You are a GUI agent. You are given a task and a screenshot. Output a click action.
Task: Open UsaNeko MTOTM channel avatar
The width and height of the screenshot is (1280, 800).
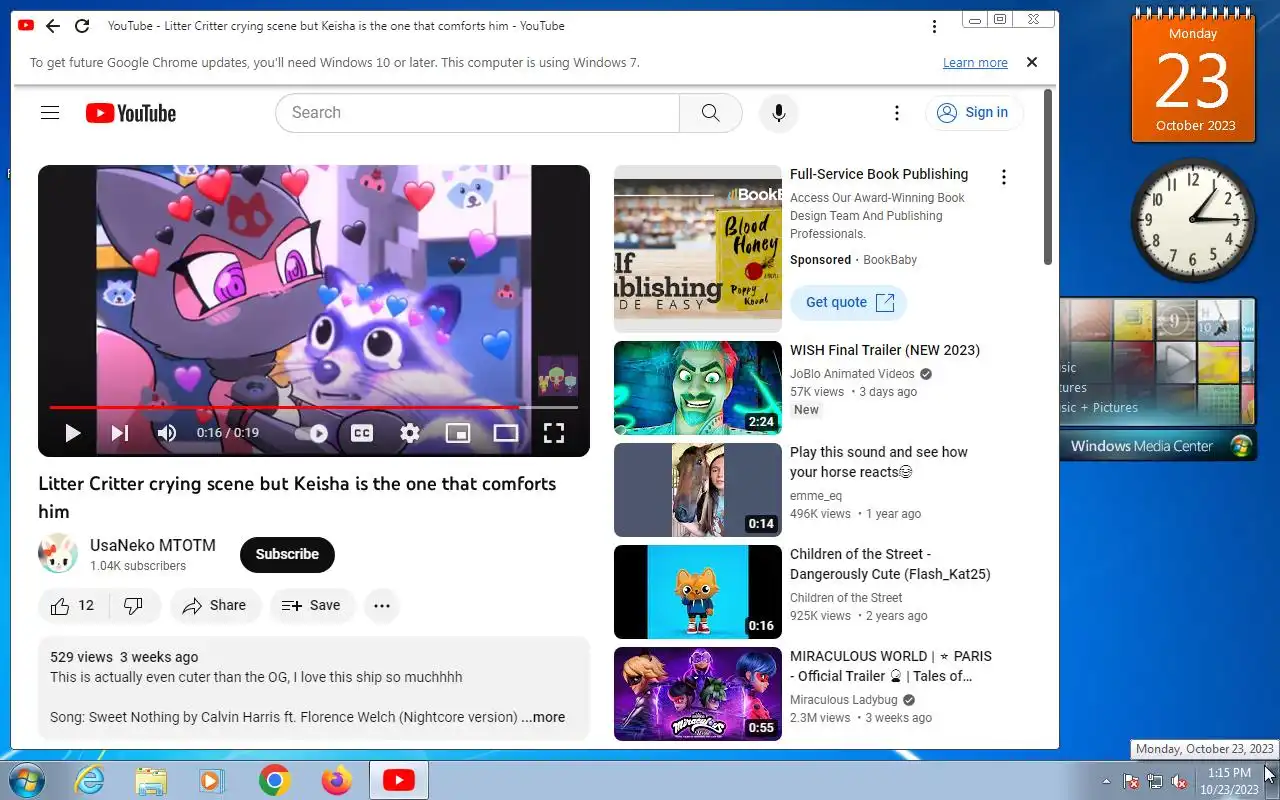pos(58,554)
